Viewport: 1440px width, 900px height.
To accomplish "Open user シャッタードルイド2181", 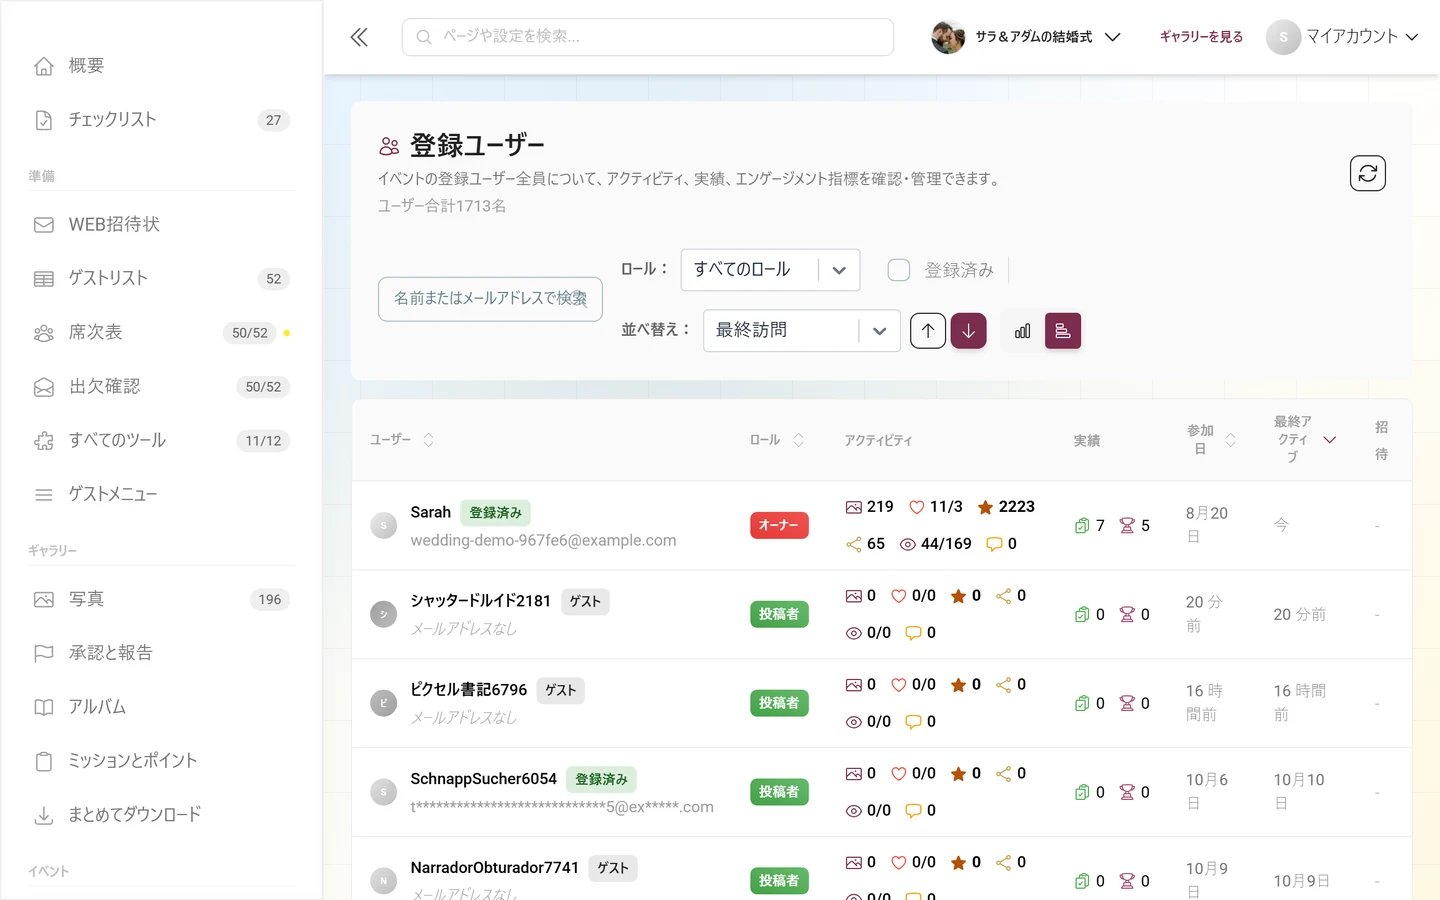I will (481, 601).
